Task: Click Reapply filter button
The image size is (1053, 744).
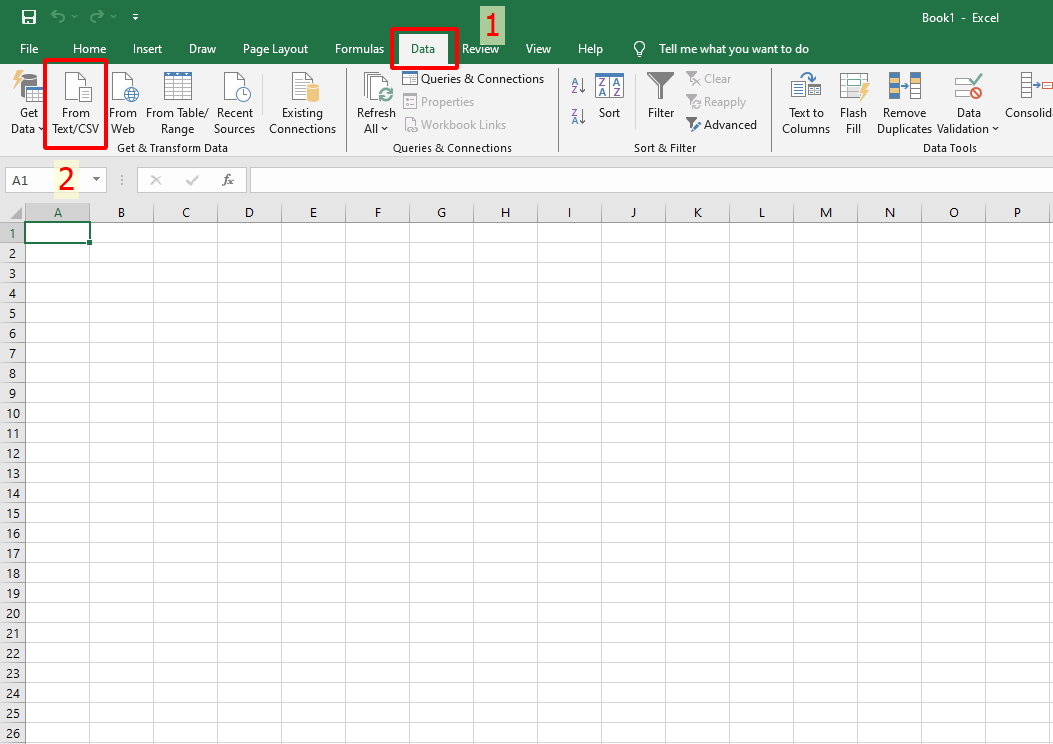Action: click(716, 101)
